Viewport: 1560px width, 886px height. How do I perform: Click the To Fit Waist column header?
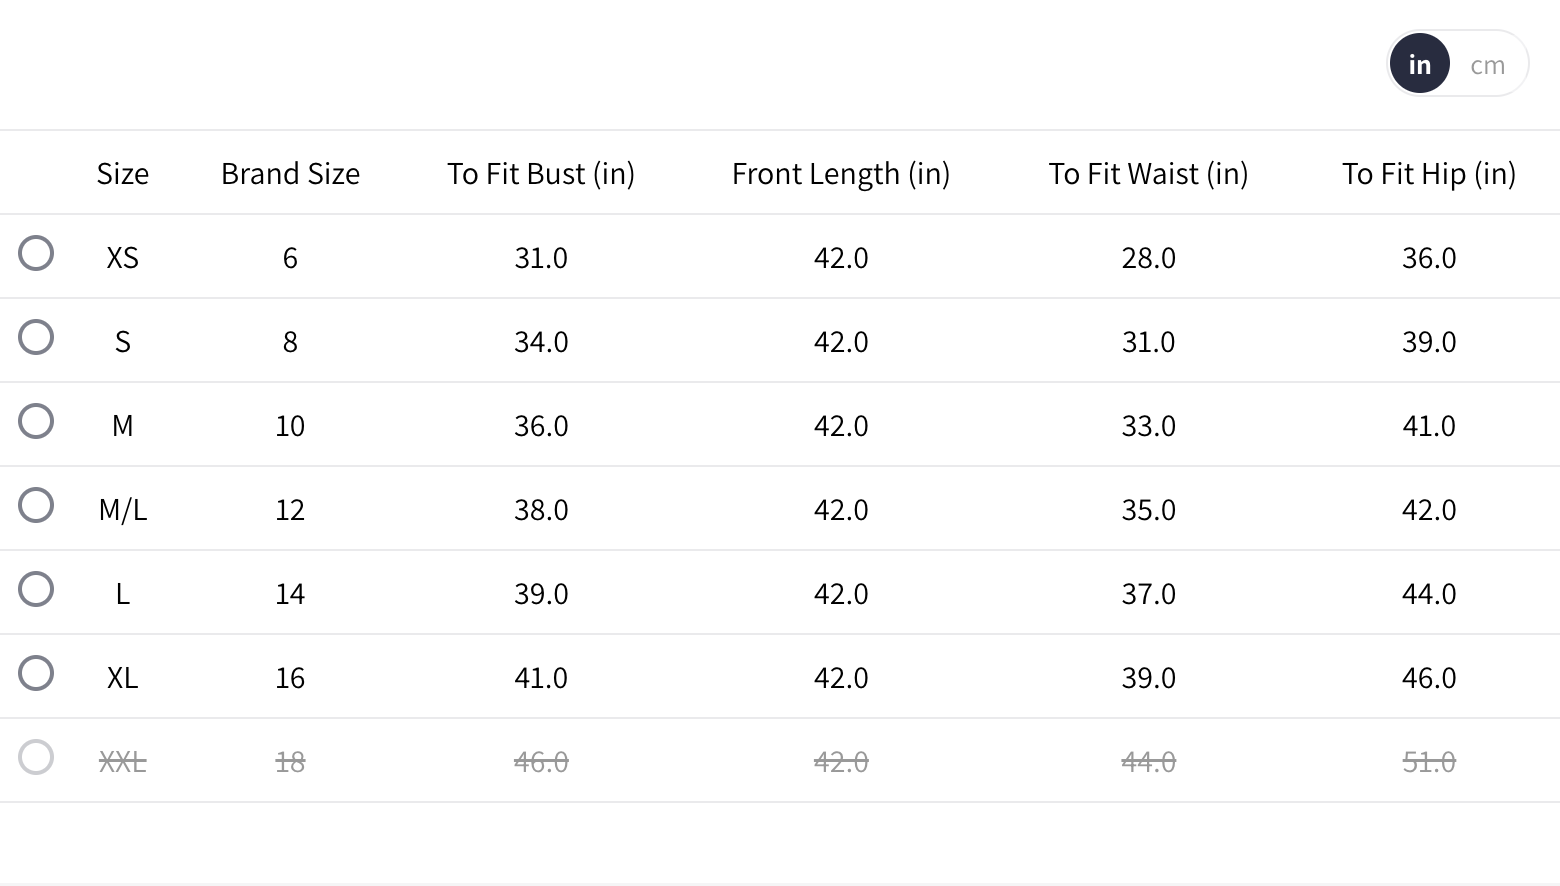coord(1148,174)
